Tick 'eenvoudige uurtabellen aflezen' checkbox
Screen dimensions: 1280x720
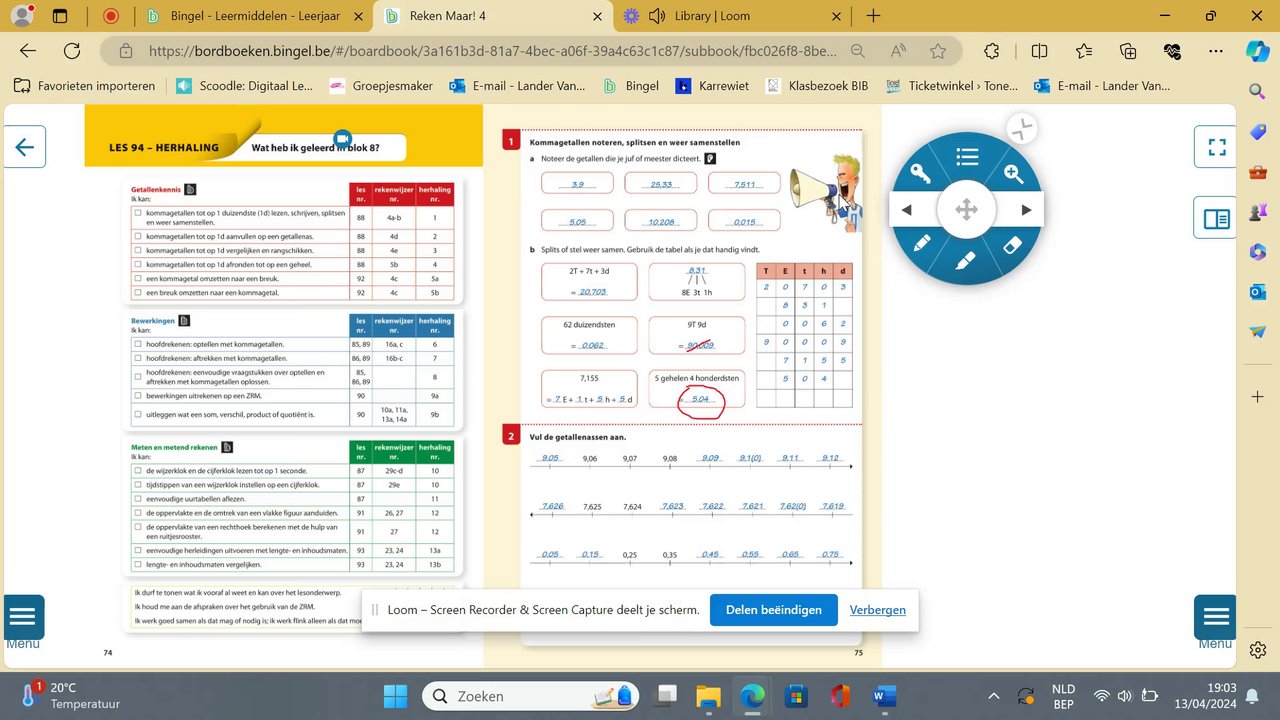click(138, 498)
